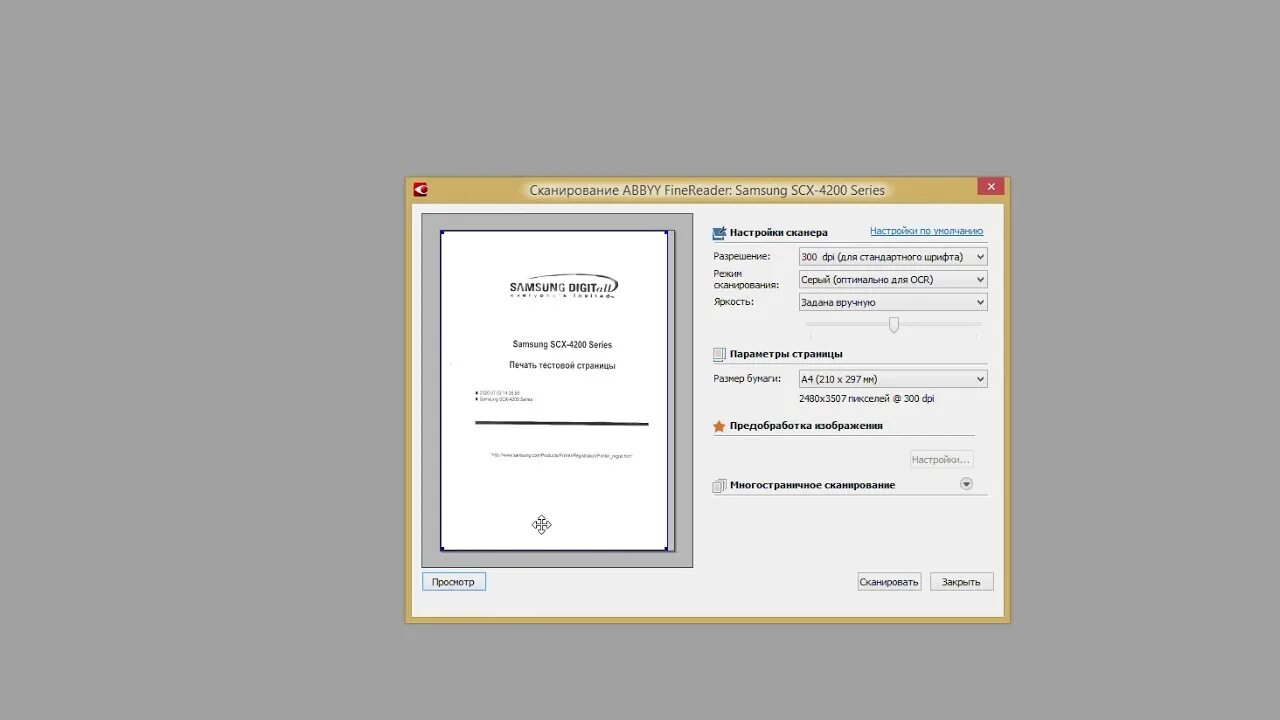This screenshot has width=1280, height=720.
Task: Click the Закрыть button
Action: point(961,582)
